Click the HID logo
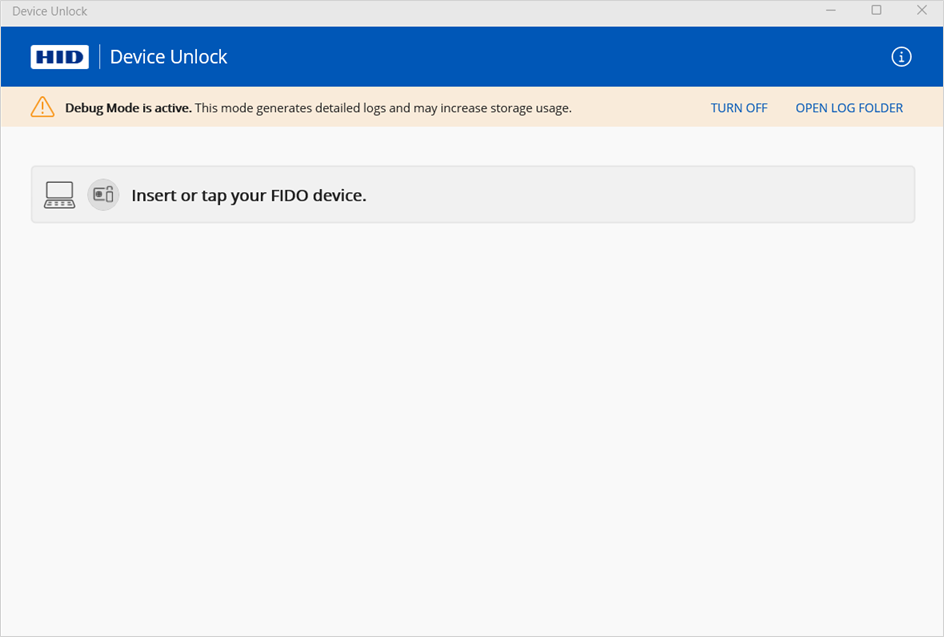The width and height of the screenshot is (944, 637). 60,57
